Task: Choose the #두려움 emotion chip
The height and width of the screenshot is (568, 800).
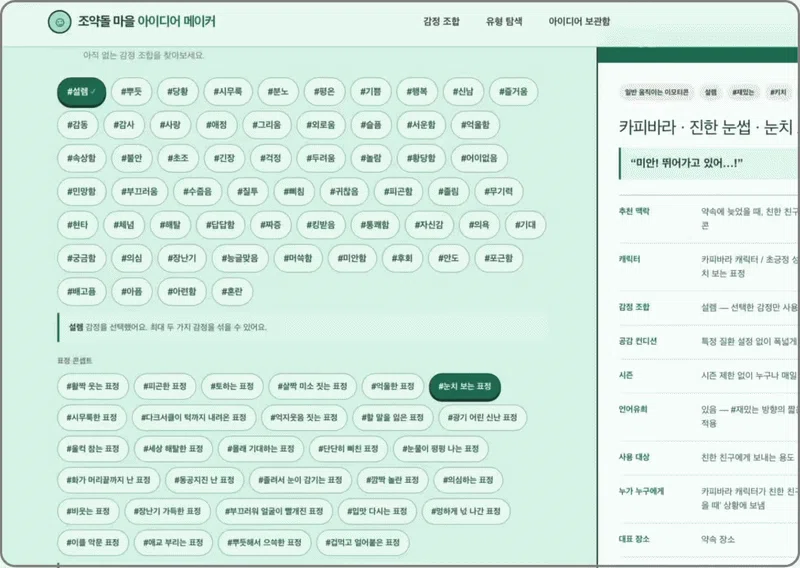Action: pyautogui.click(x=321, y=158)
